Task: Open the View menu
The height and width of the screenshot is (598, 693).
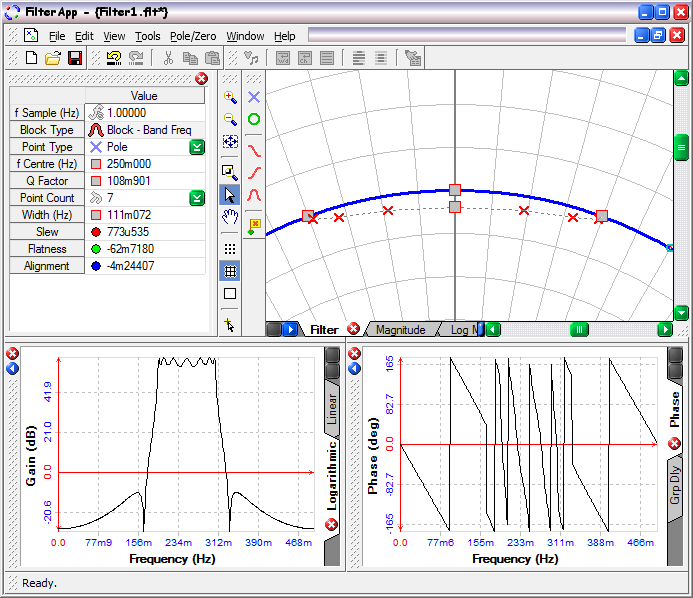Action: click(x=114, y=36)
